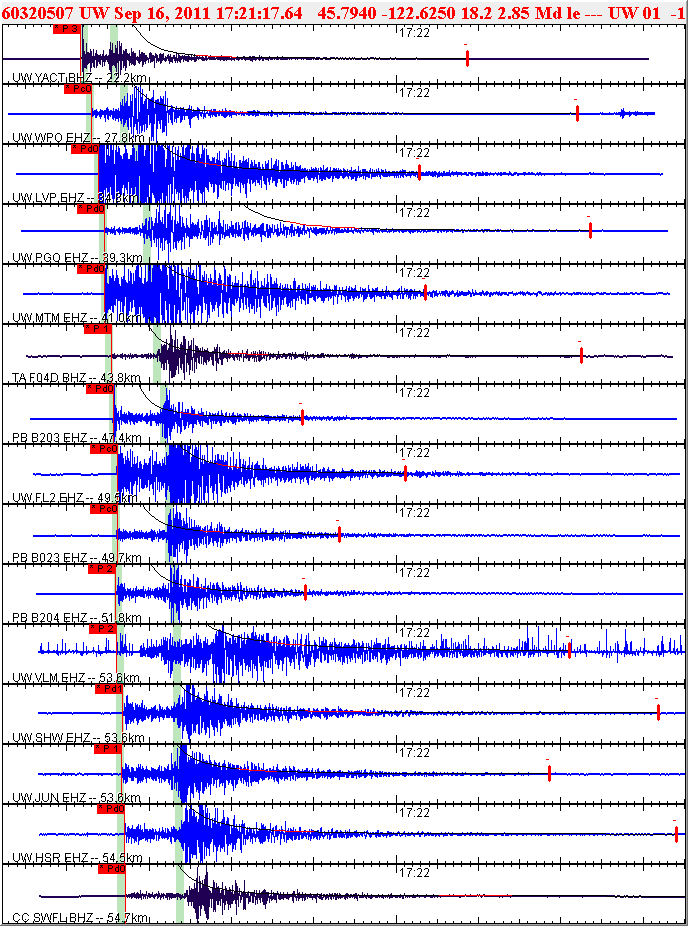Click red coda end marker on MTM trace
Image resolution: width=688 pixels, height=926 pixels.
[x=425, y=292]
